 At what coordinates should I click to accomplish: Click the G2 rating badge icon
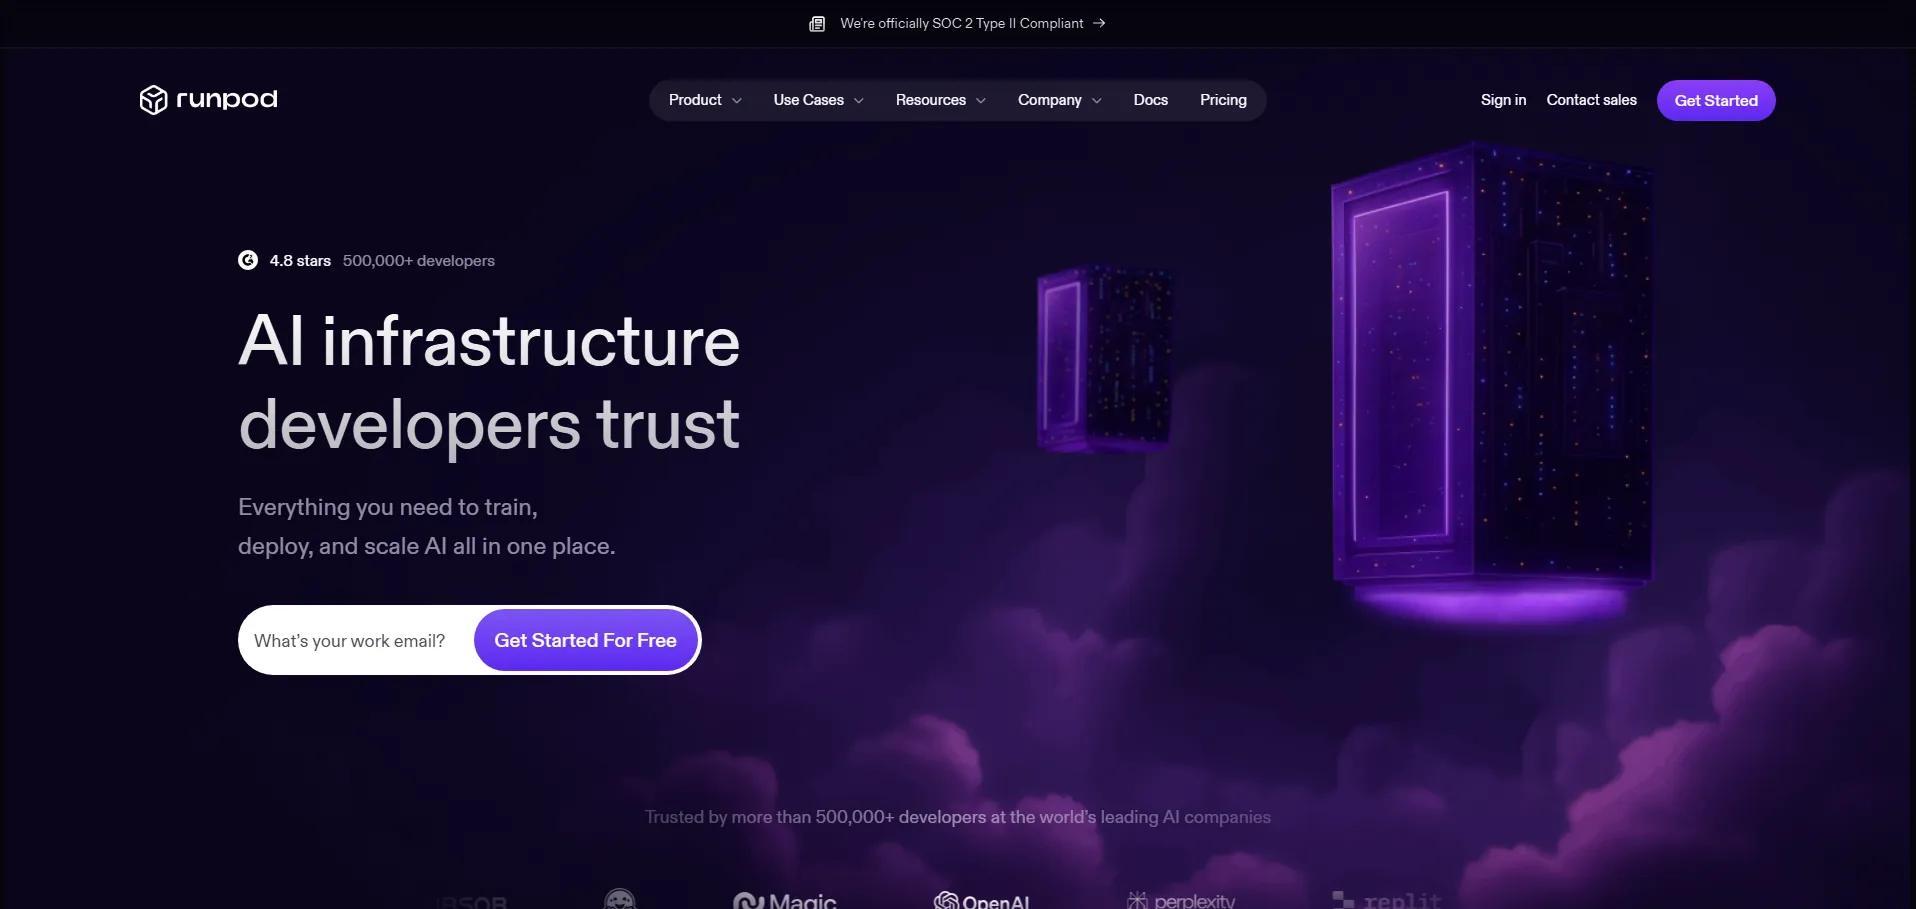point(248,260)
